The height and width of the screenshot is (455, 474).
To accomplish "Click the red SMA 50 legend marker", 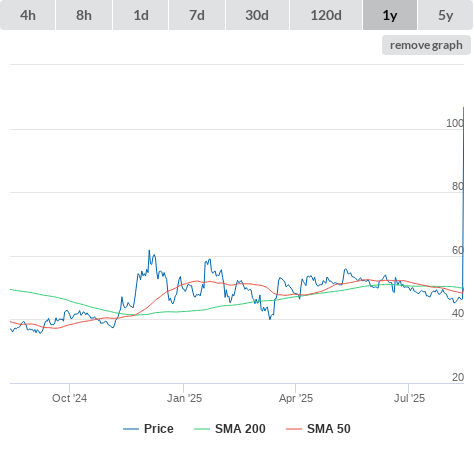I will click(294, 429).
